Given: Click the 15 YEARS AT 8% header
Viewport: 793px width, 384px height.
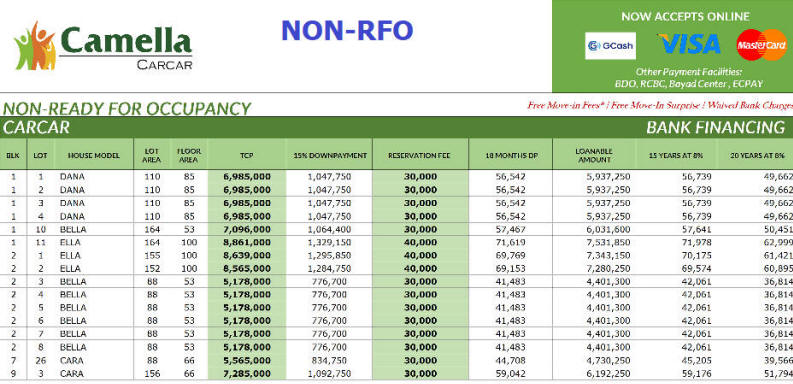Looking at the screenshot, I should point(676,155).
